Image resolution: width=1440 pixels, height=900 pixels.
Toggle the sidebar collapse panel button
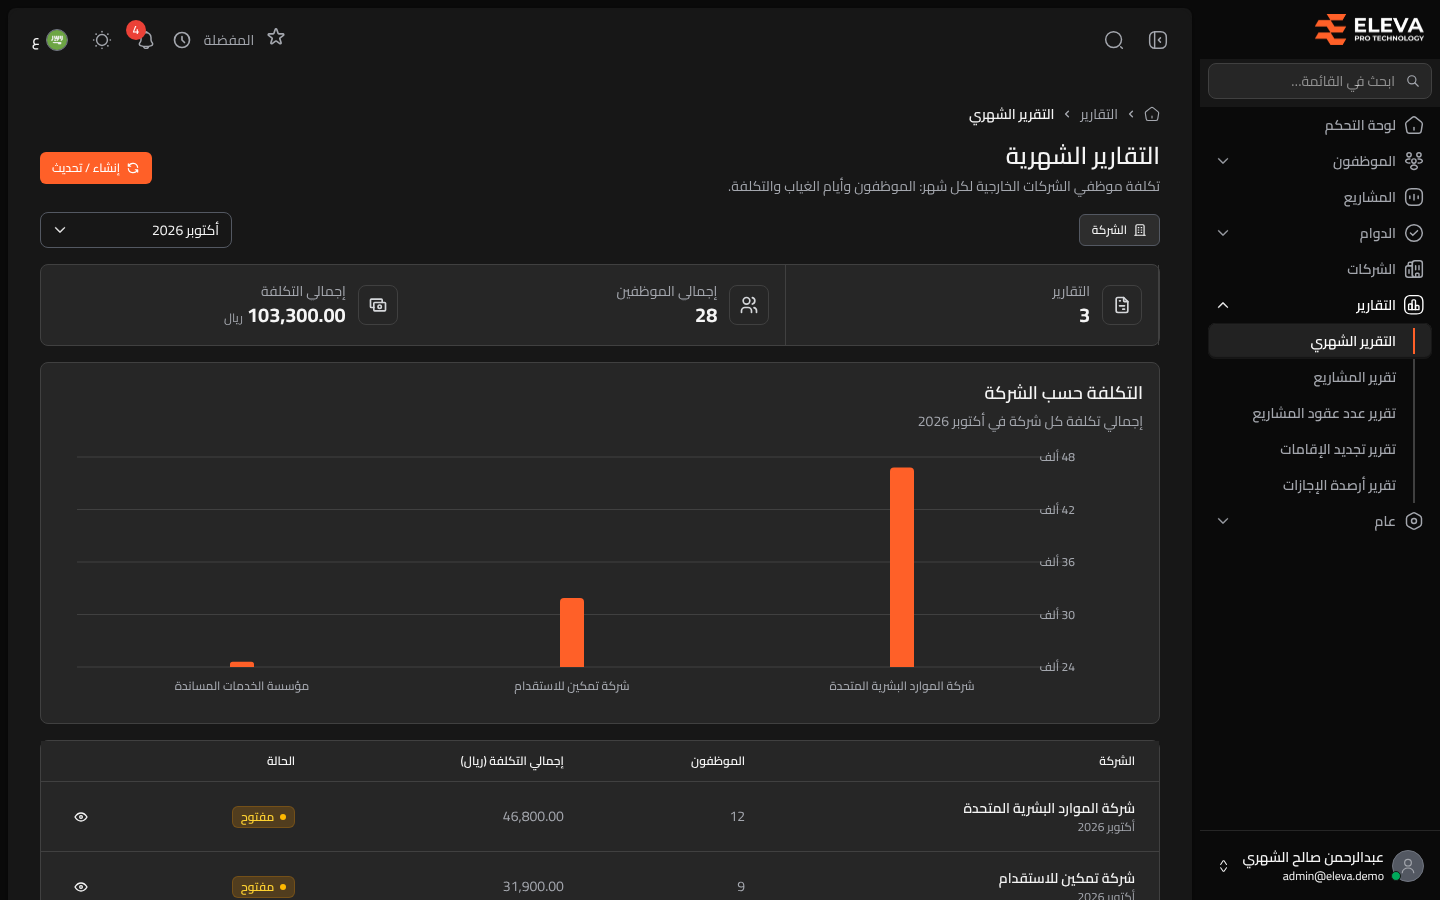tap(1158, 40)
